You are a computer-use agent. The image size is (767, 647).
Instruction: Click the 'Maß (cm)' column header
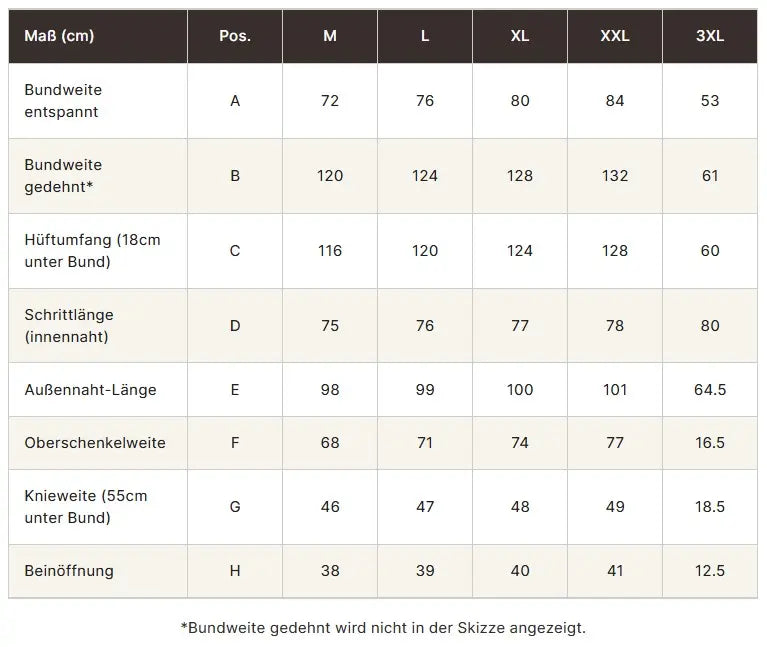tap(59, 36)
